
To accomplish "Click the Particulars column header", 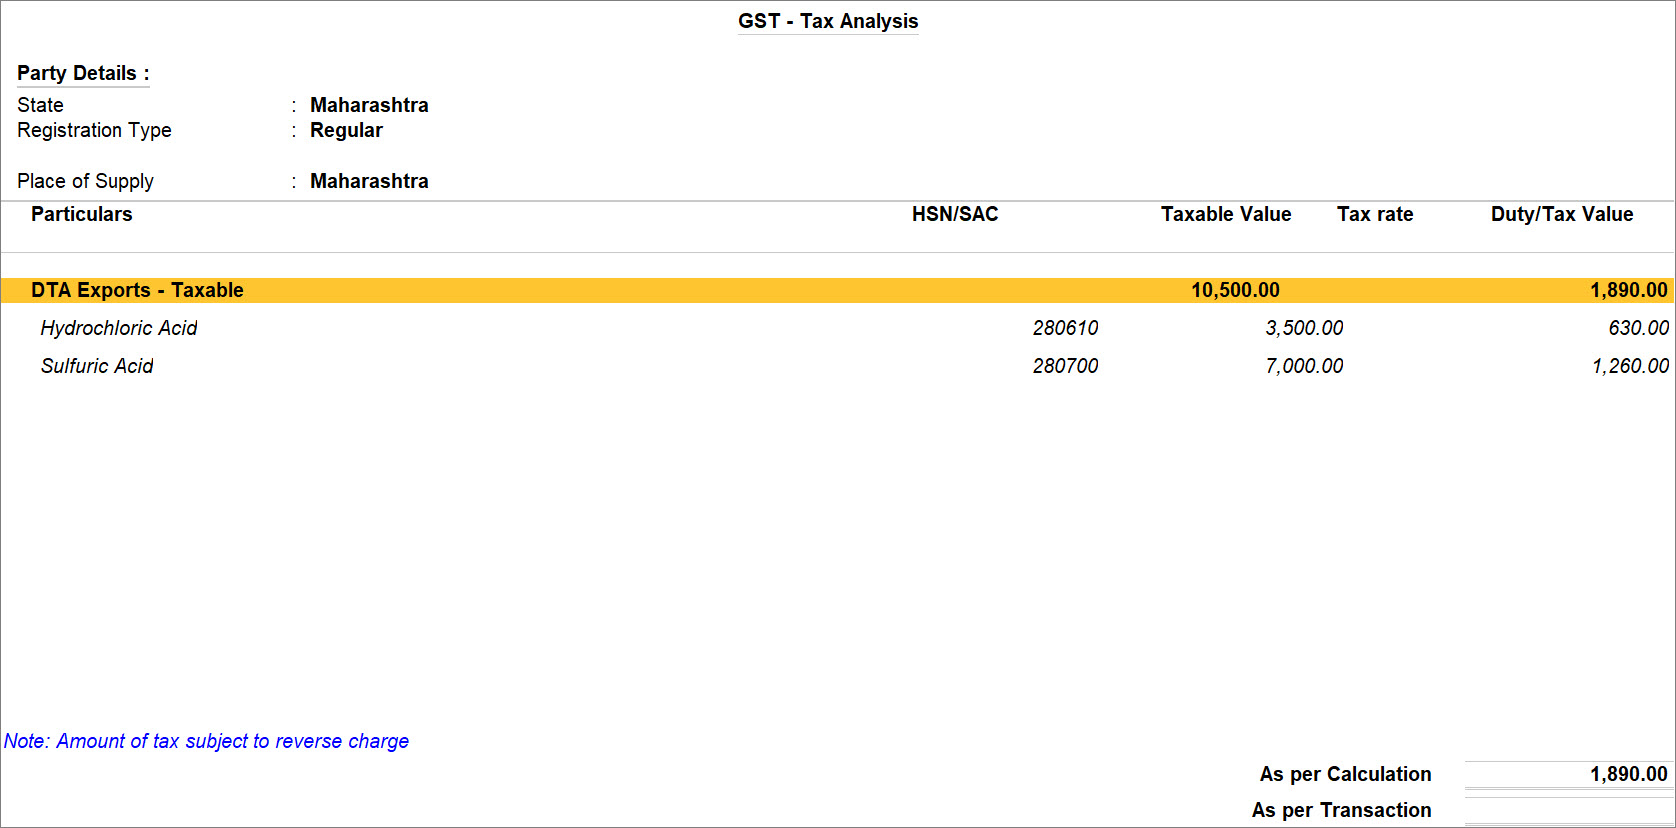I will click(81, 214).
